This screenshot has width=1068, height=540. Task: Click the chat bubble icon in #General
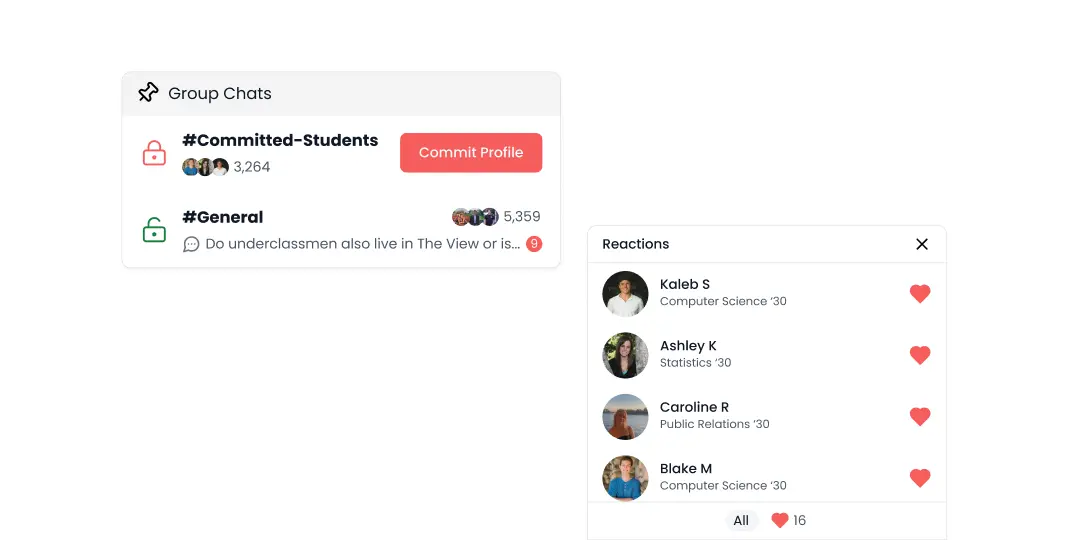[191, 244]
